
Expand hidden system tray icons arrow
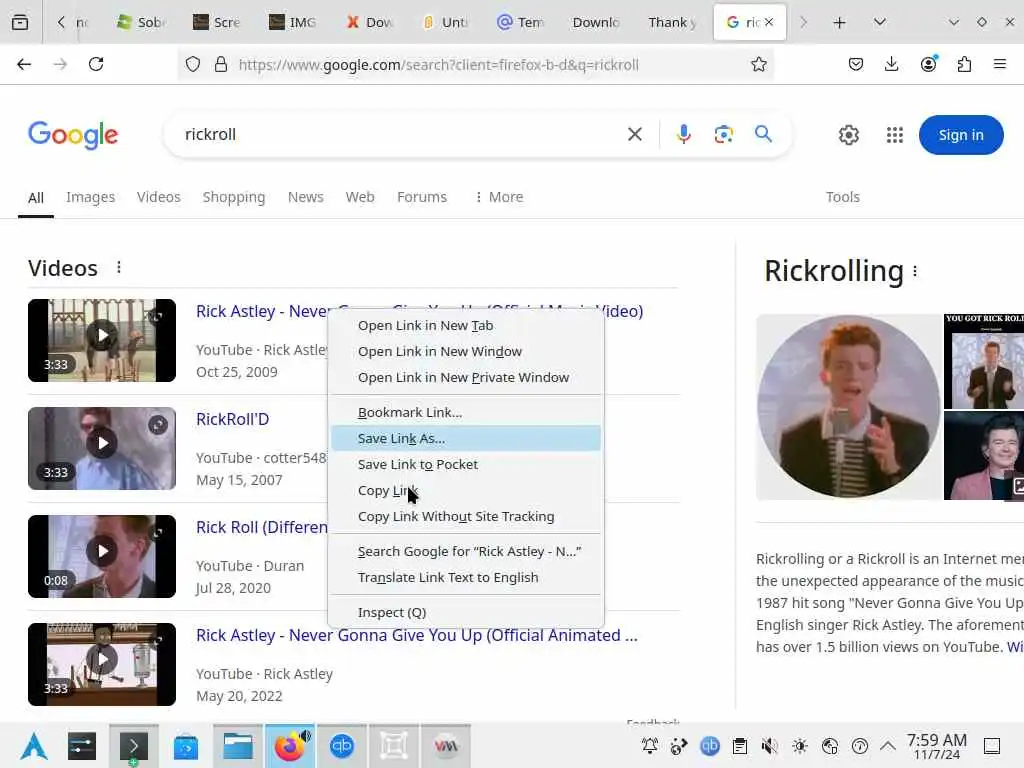click(888, 746)
